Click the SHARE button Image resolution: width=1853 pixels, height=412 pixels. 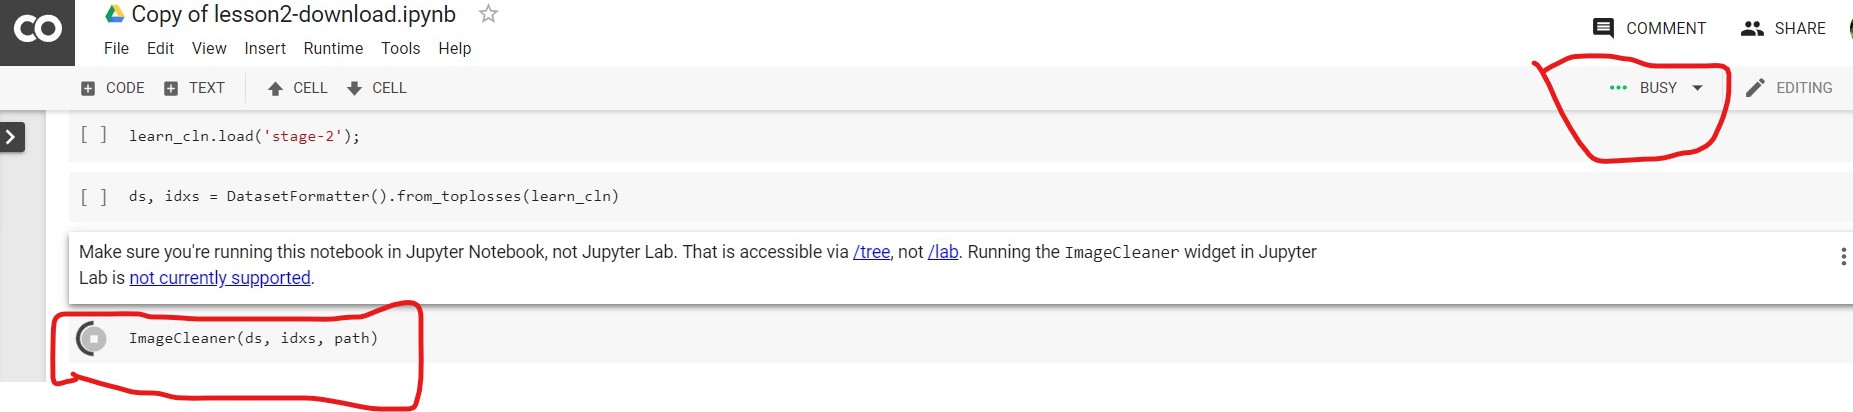pos(1783,28)
